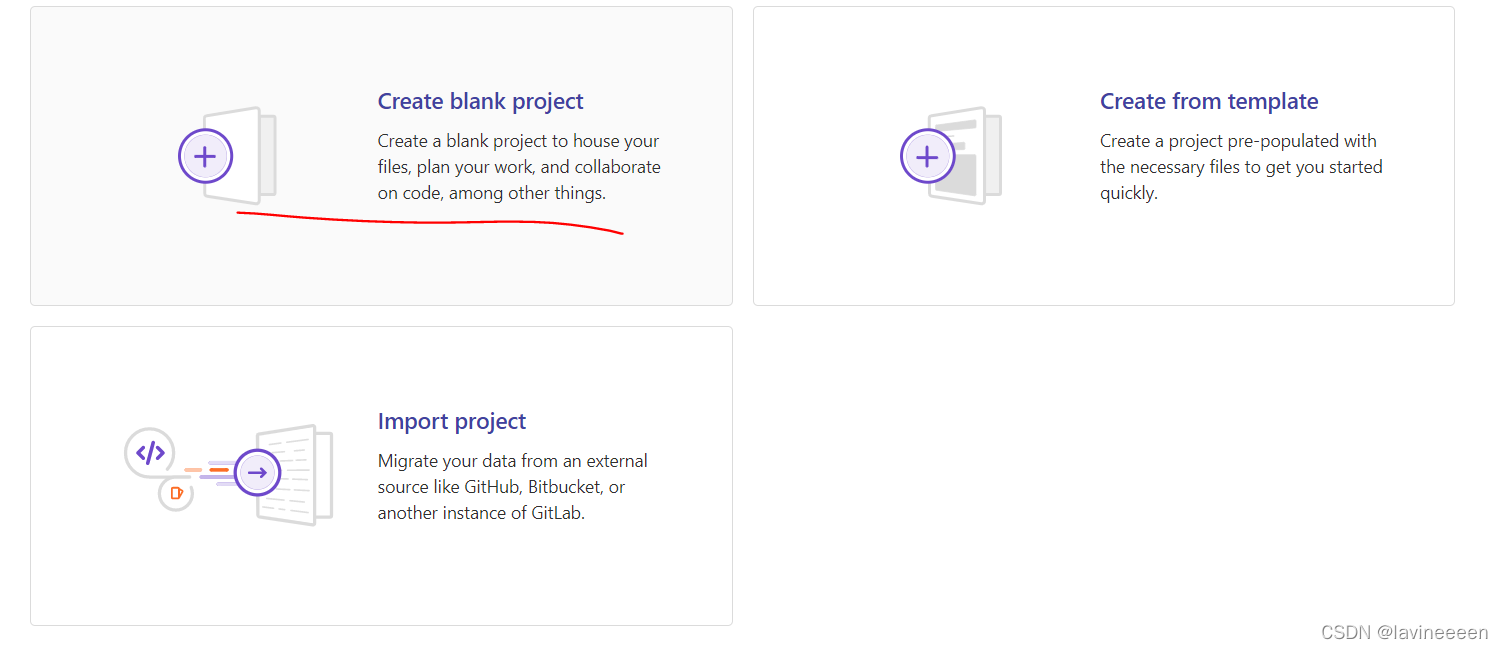The image size is (1503, 649).
Task: Click the code brackets icon in Import illustration
Action: [150, 453]
